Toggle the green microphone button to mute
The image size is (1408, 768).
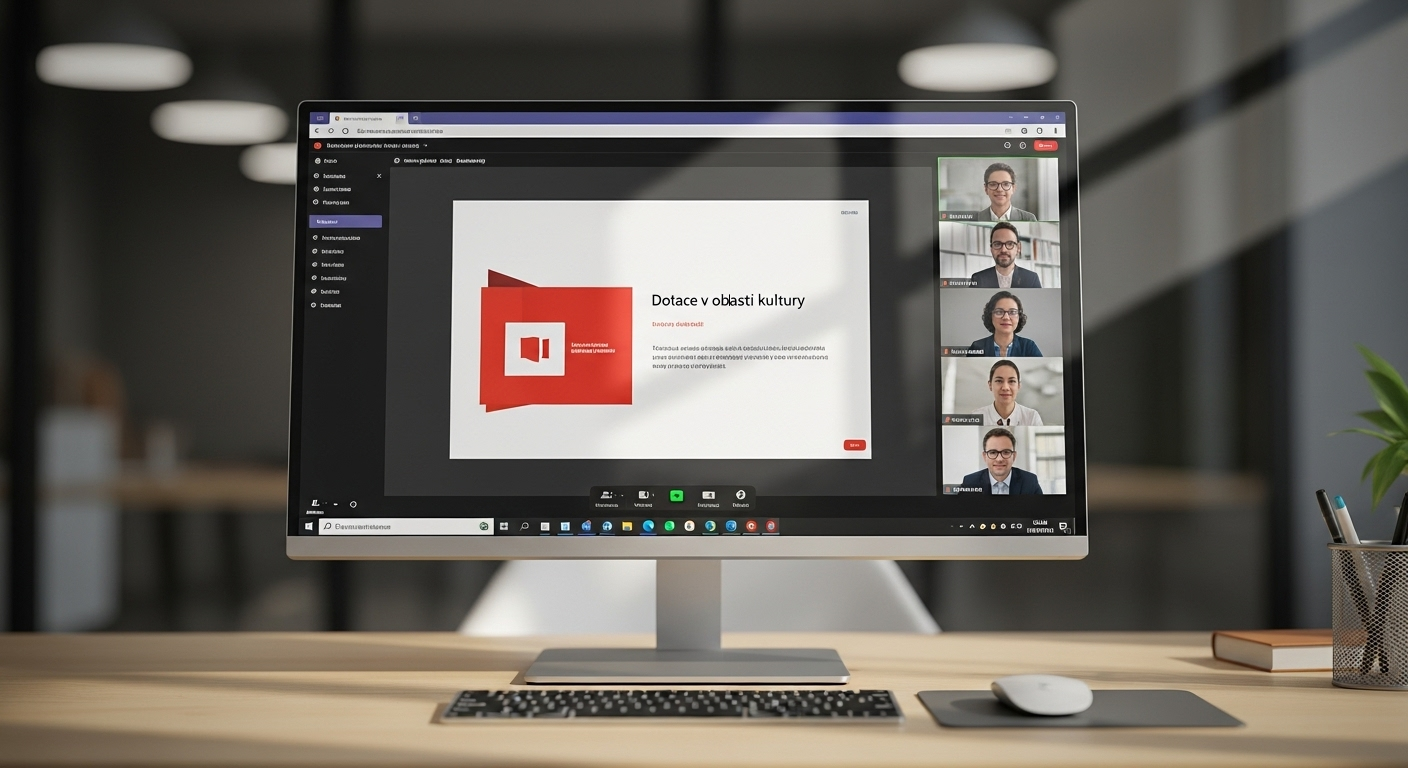click(x=677, y=494)
